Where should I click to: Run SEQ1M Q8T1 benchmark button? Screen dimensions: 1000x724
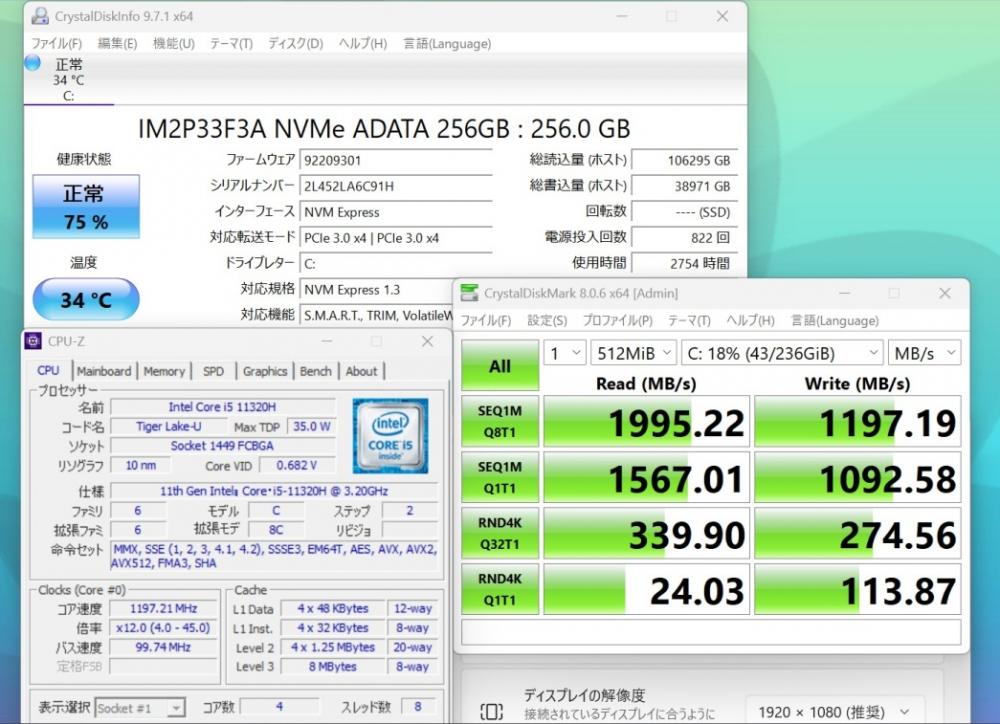tap(500, 421)
